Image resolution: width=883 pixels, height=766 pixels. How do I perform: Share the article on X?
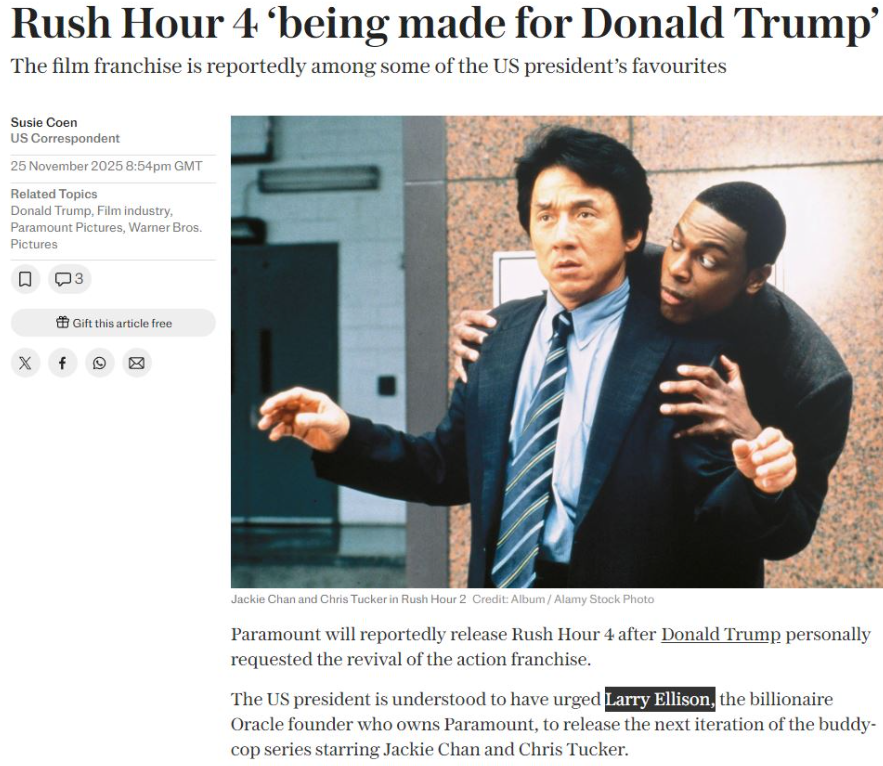25,363
